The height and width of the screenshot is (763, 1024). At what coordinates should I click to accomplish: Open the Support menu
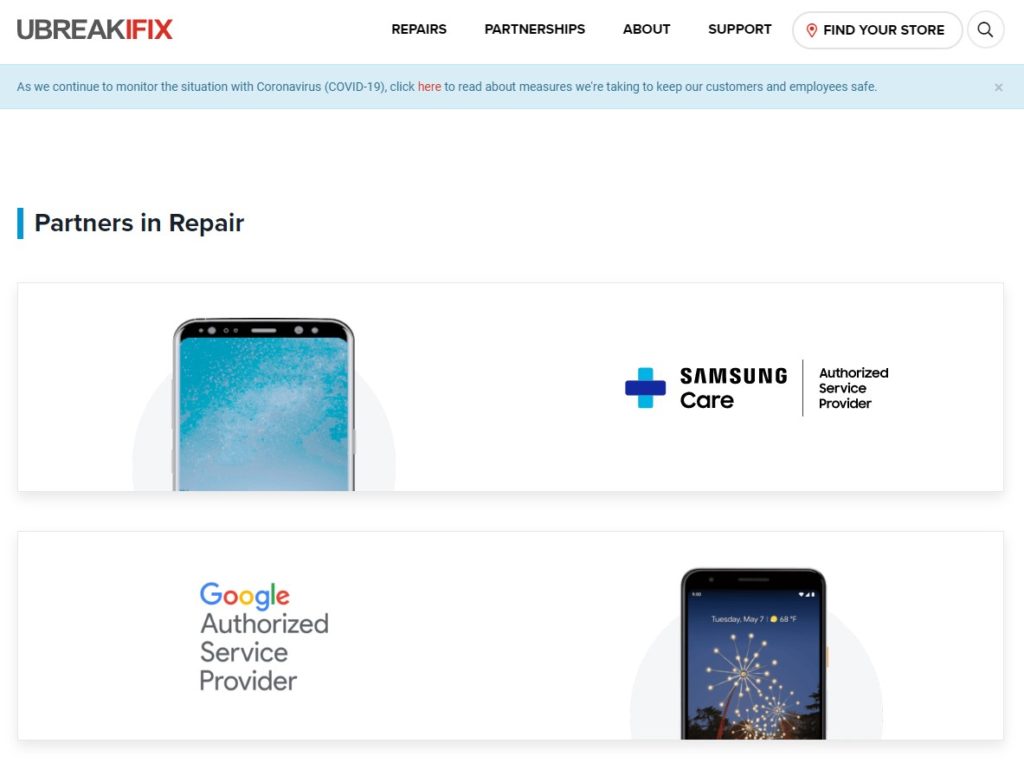point(739,29)
